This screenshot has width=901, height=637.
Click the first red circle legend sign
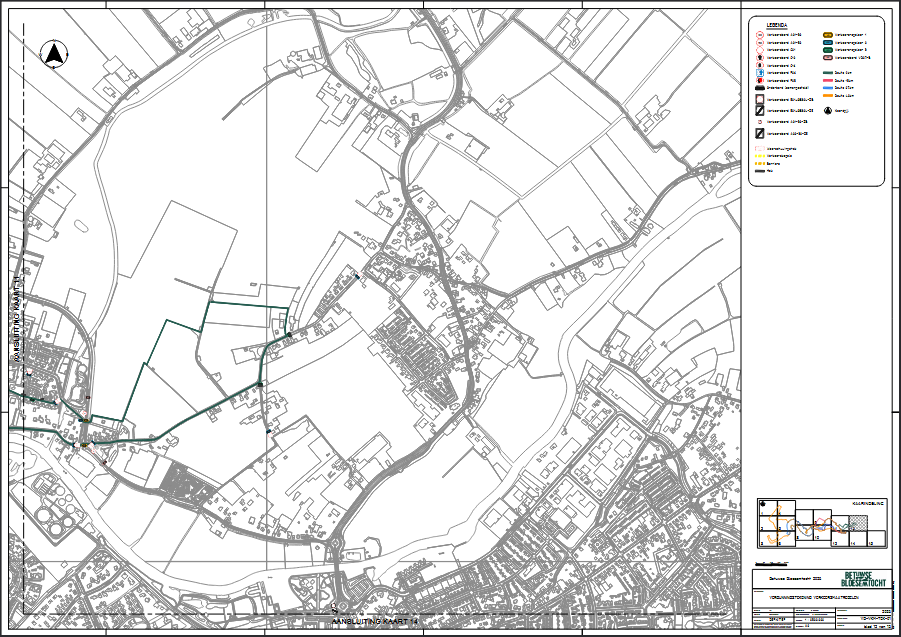(x=760, y=35)
